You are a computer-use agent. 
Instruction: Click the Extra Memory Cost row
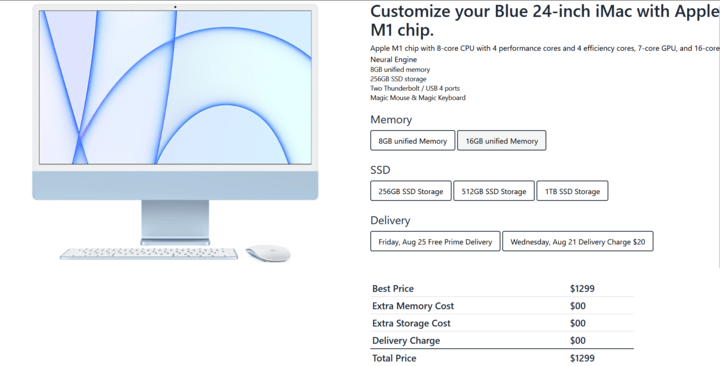(x=502, y=306)
